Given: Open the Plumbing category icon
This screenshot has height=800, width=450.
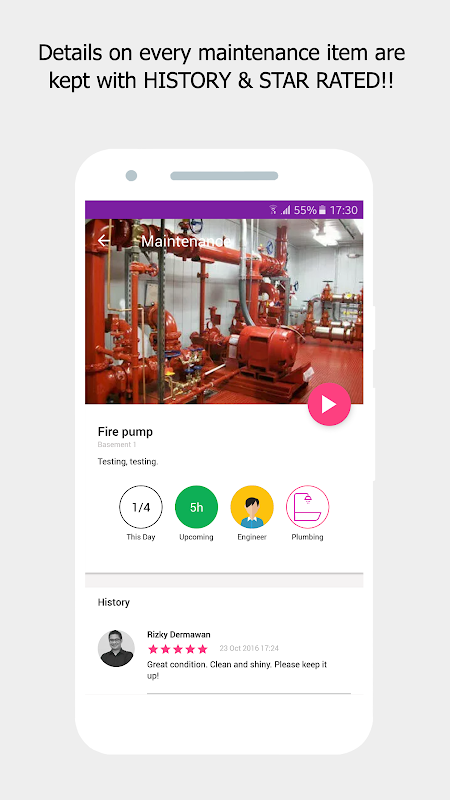Looking at the screenshot, I should (308, 507).
